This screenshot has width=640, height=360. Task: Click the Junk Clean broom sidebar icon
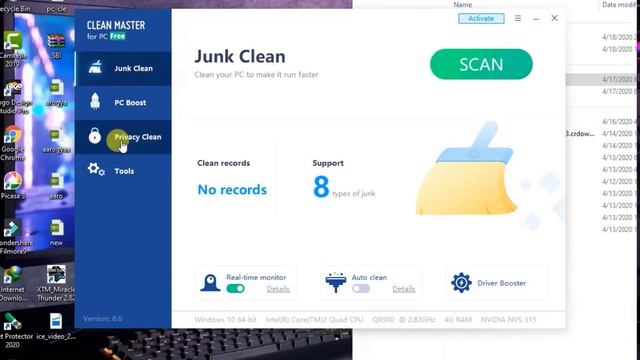tap(95, 67)
